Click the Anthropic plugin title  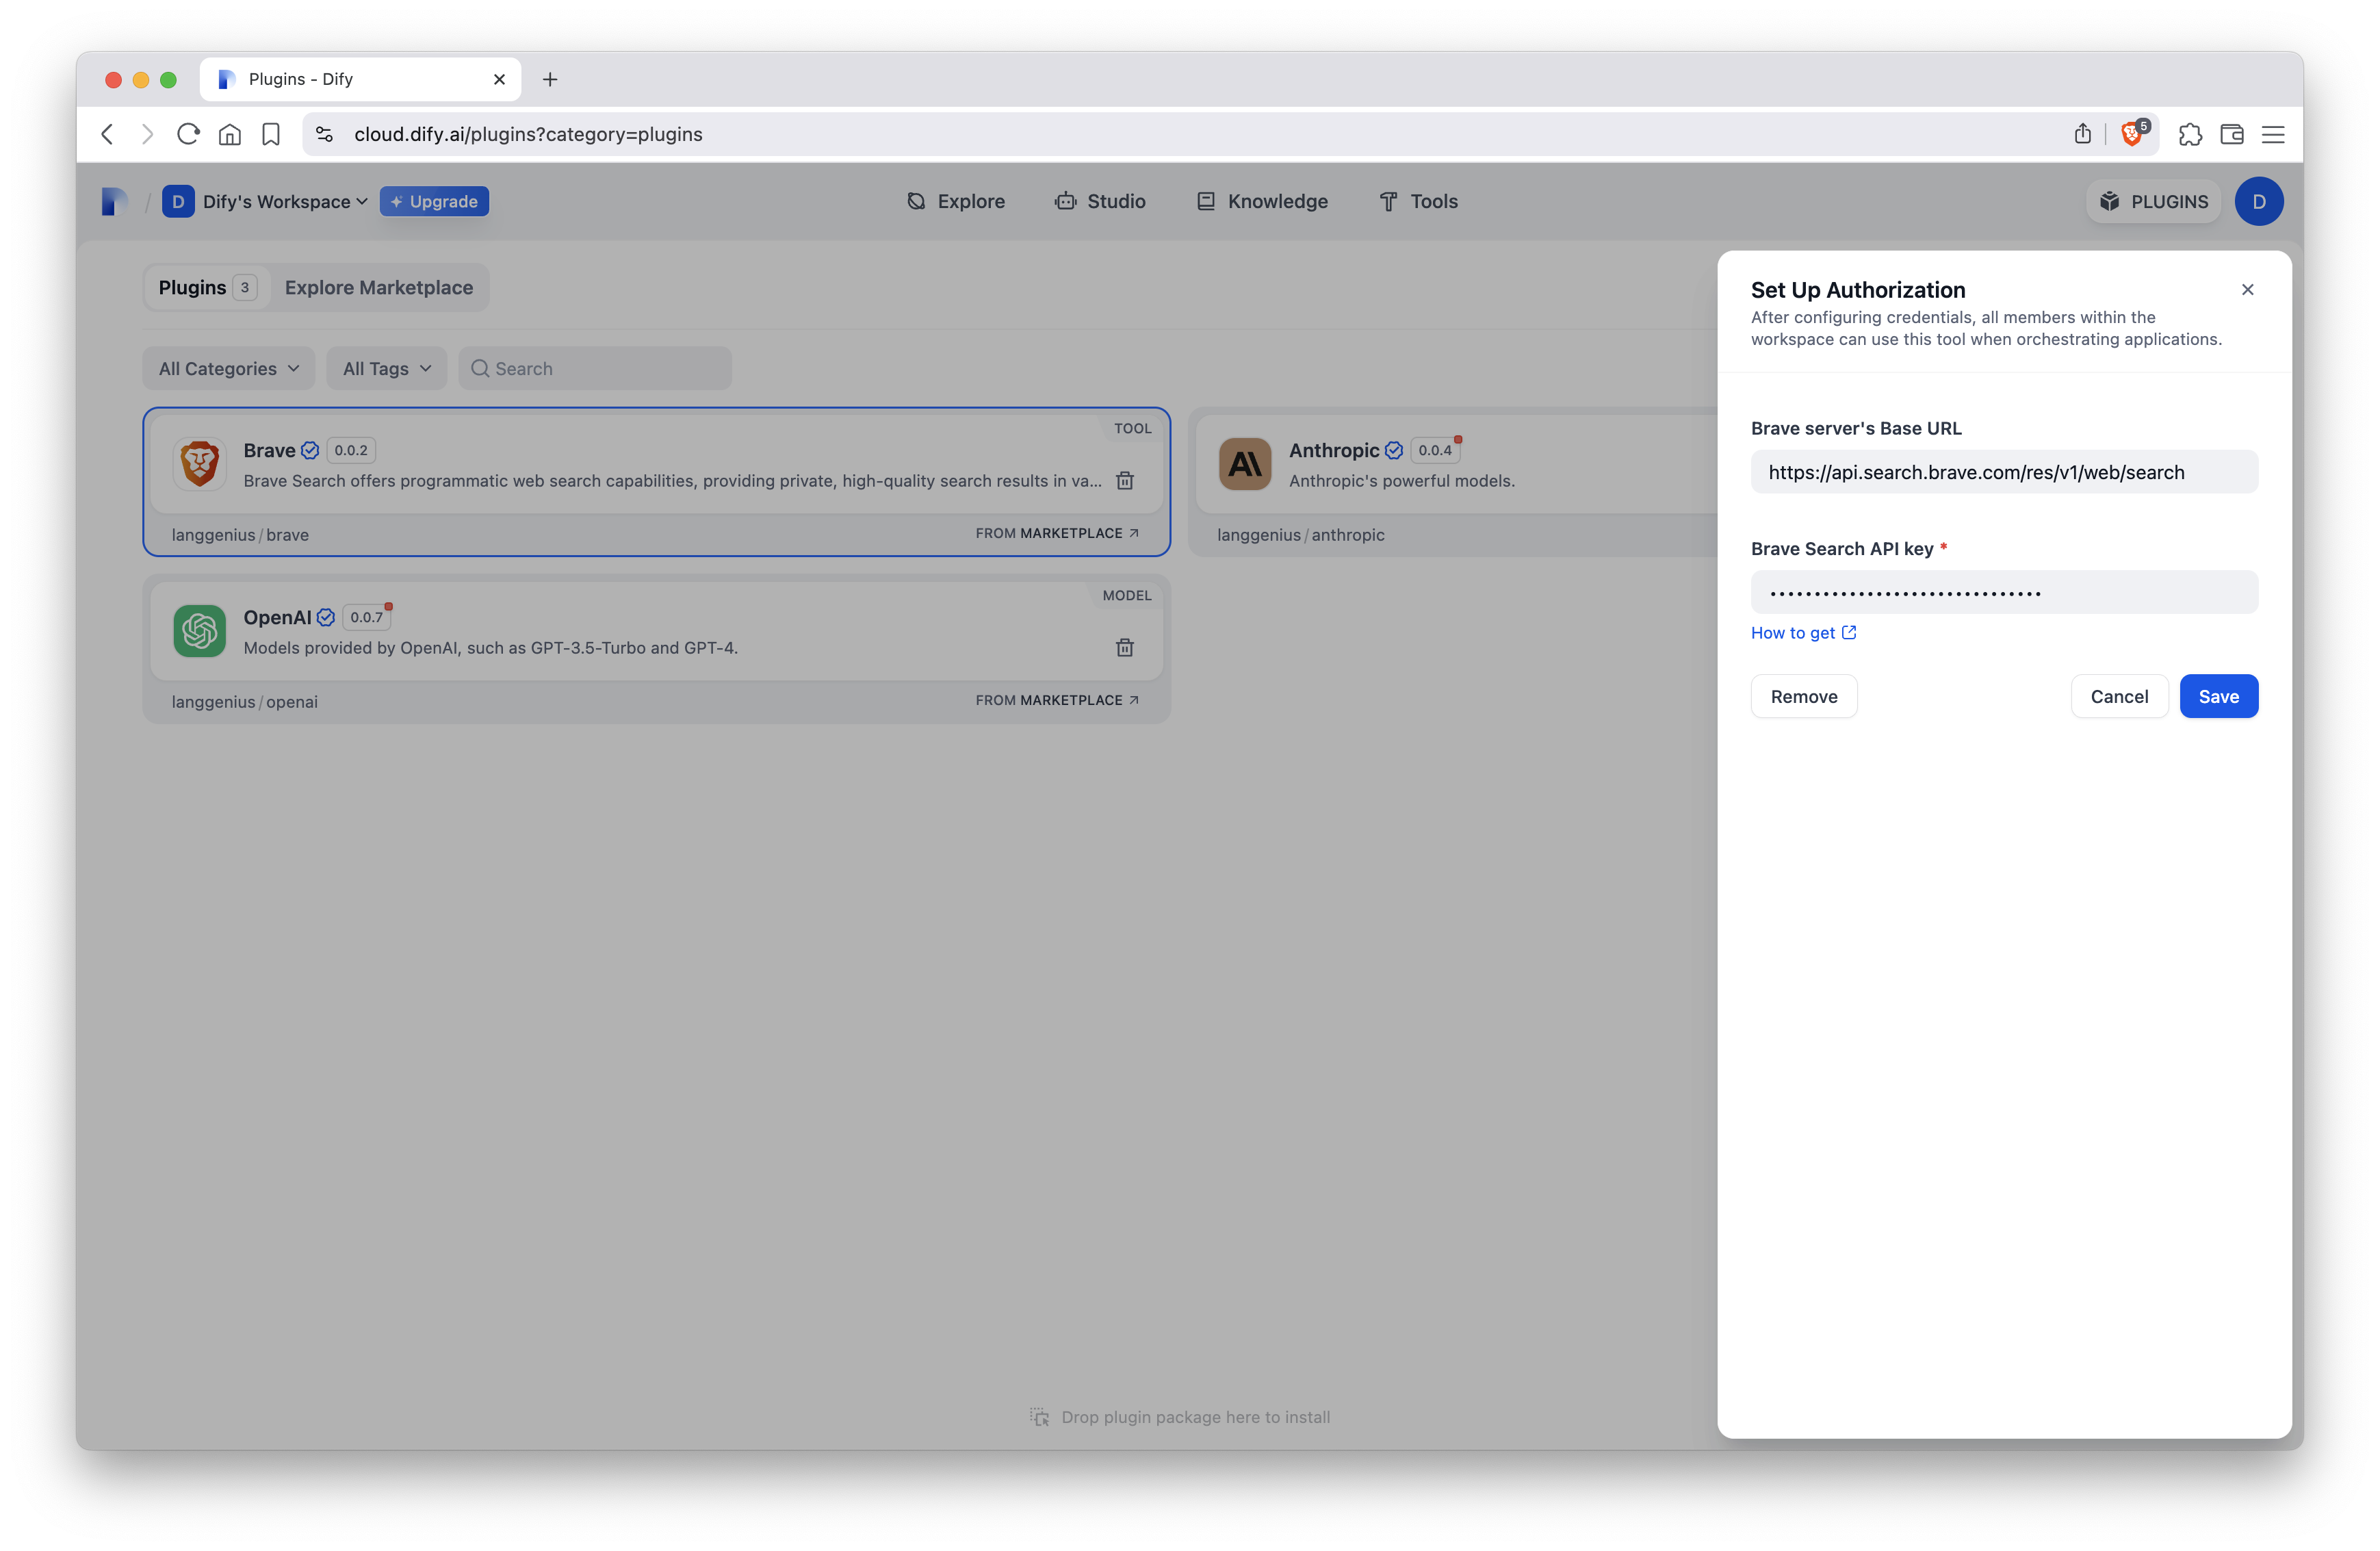(1333, 450)
